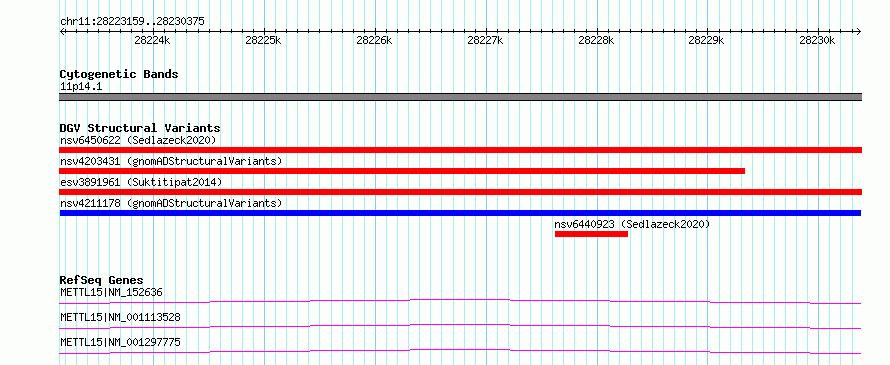Click the nsv6450622 (Sedlazeck2020) variant label

click(138, 140)
